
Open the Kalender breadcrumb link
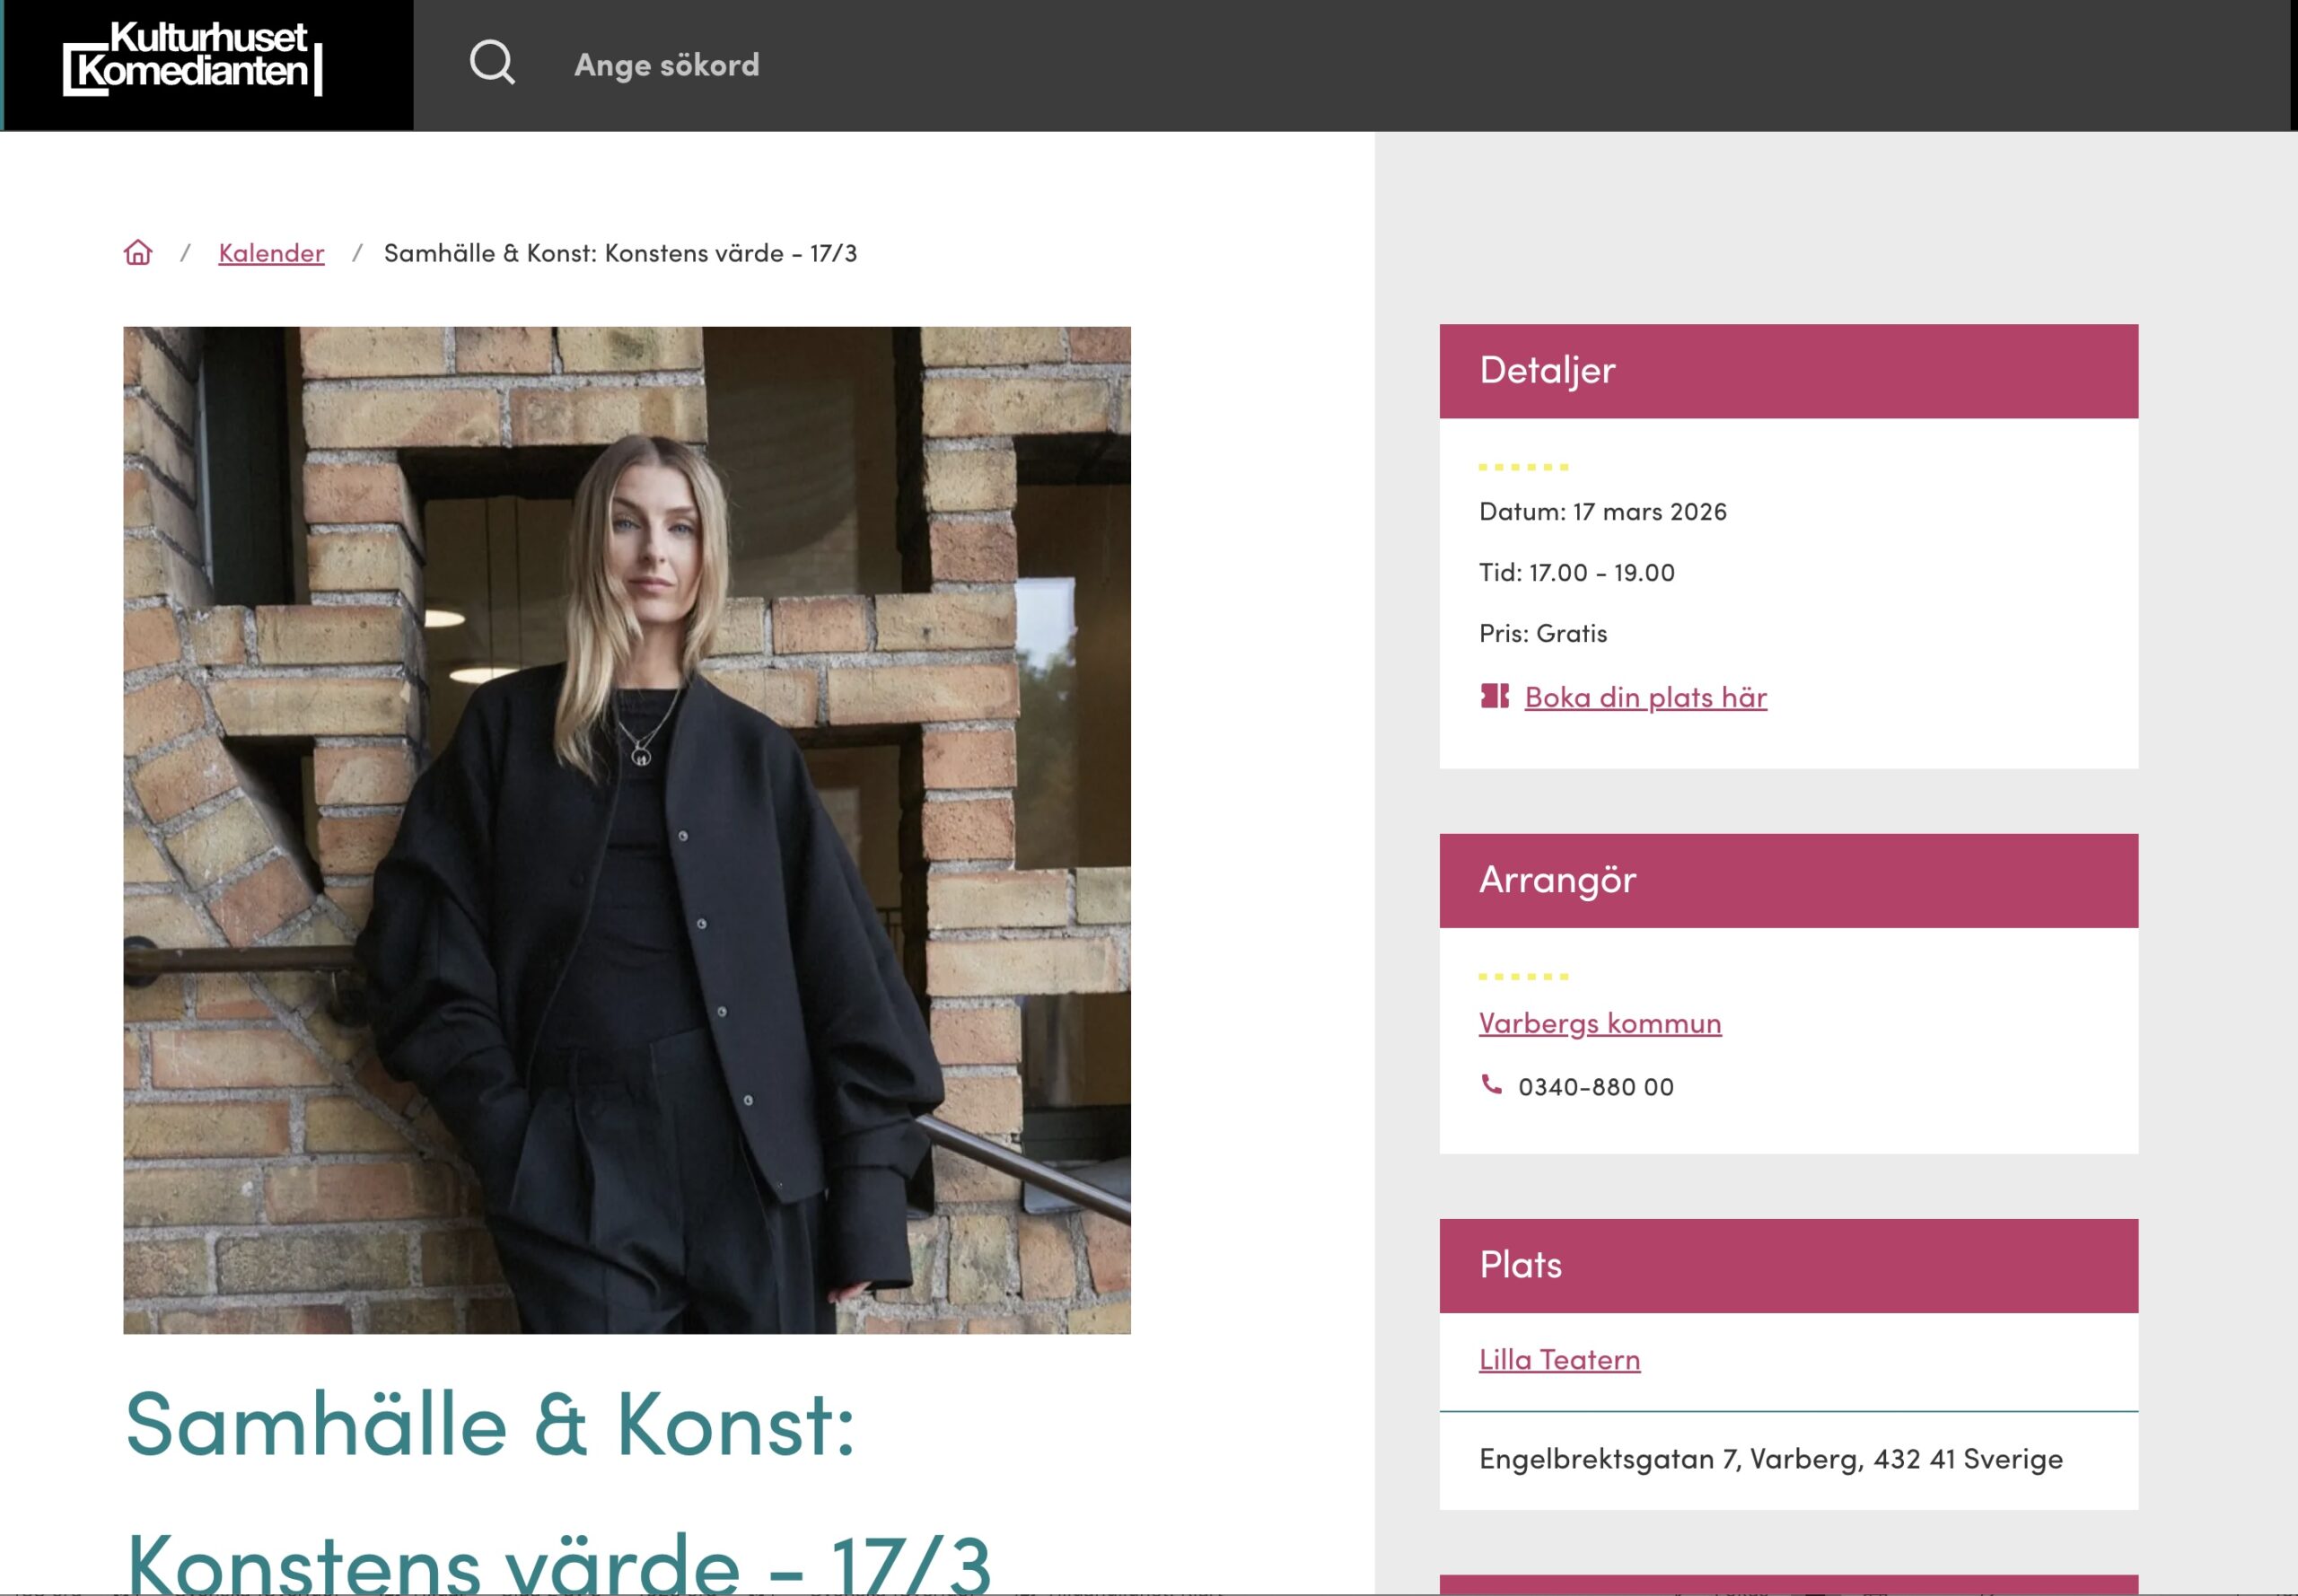click(x=271, y=253)
